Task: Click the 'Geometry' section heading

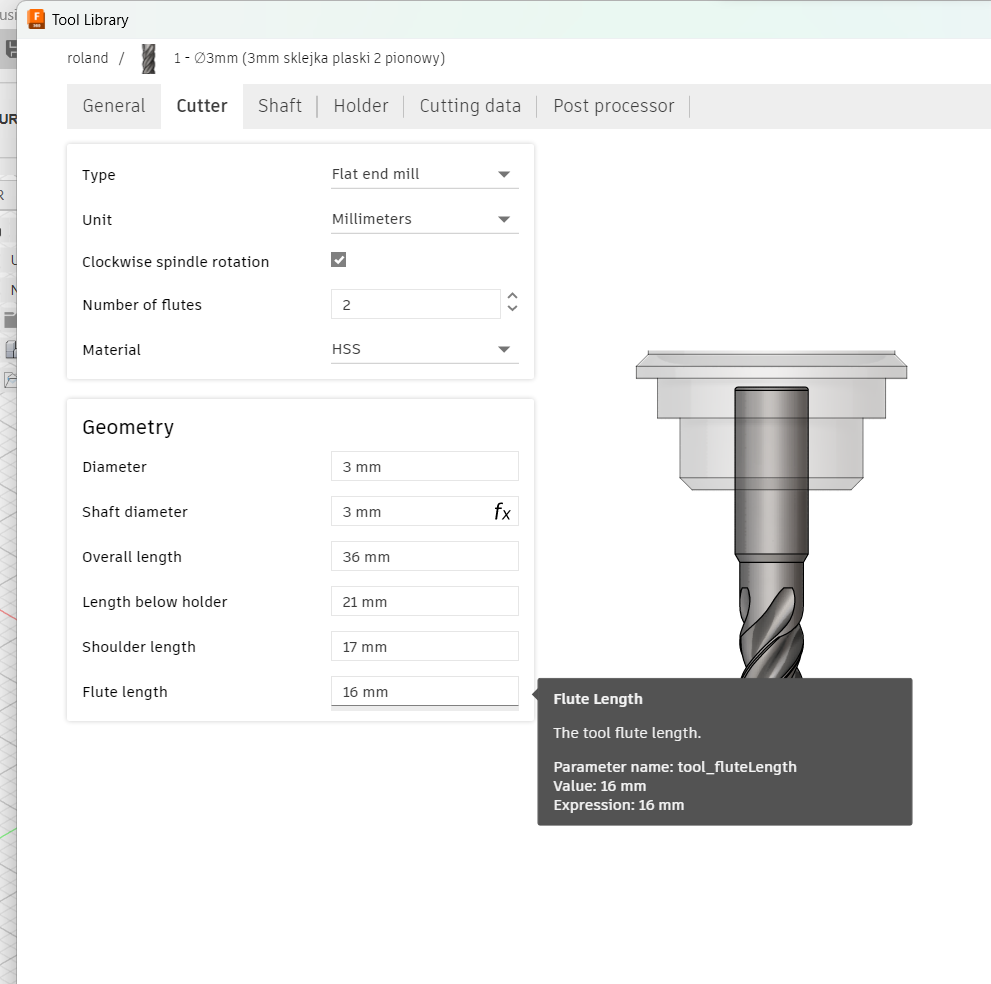Action: coord(128,427)
